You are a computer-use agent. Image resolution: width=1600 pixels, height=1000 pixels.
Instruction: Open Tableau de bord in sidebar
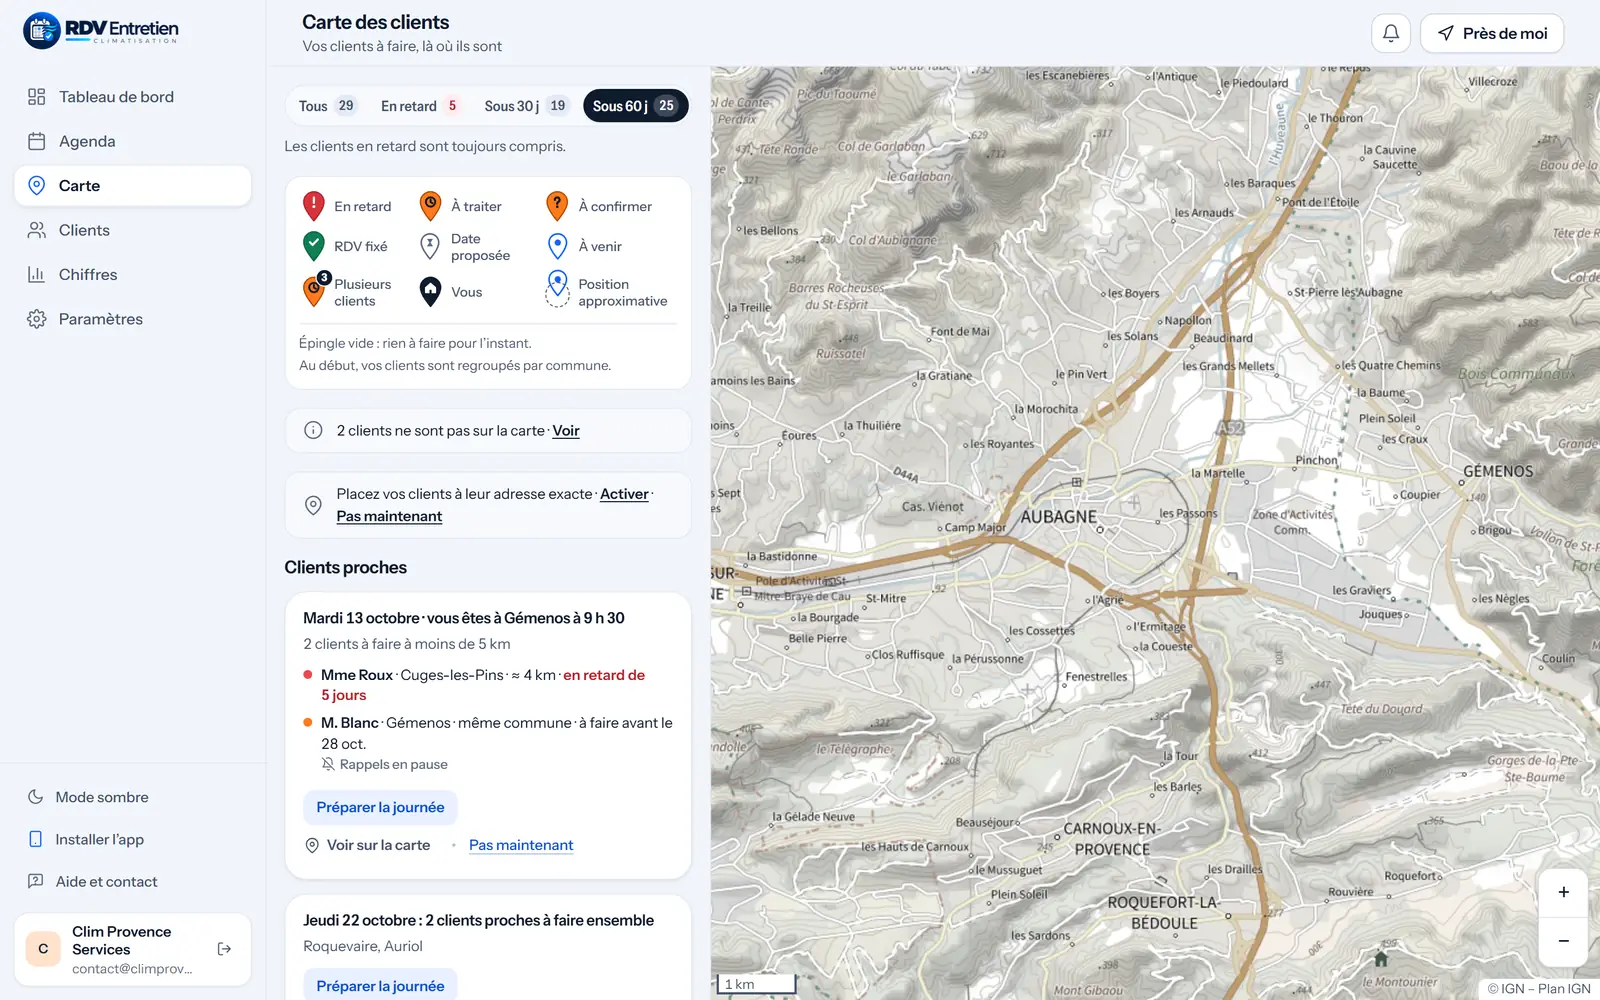pos(132,97)
